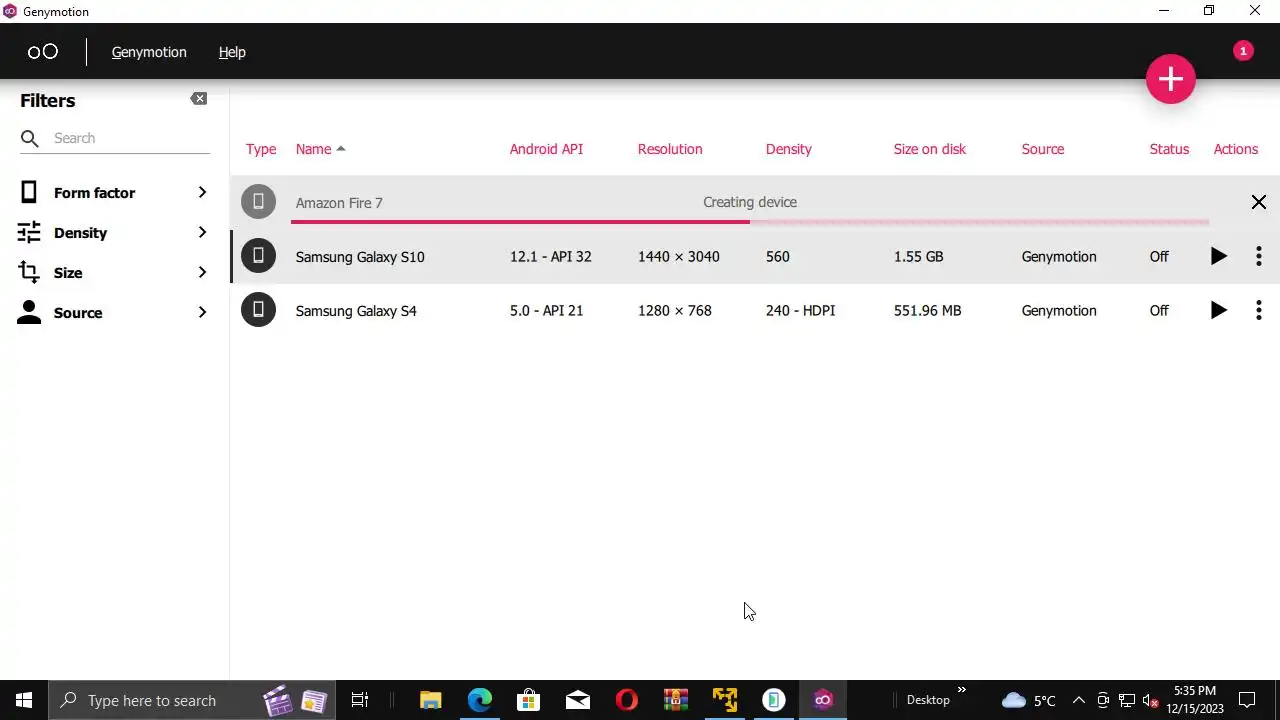Open the weather widget showing 5°C
The height and width of the screenshot is (720, 1280).
[x=1028, y=700]
